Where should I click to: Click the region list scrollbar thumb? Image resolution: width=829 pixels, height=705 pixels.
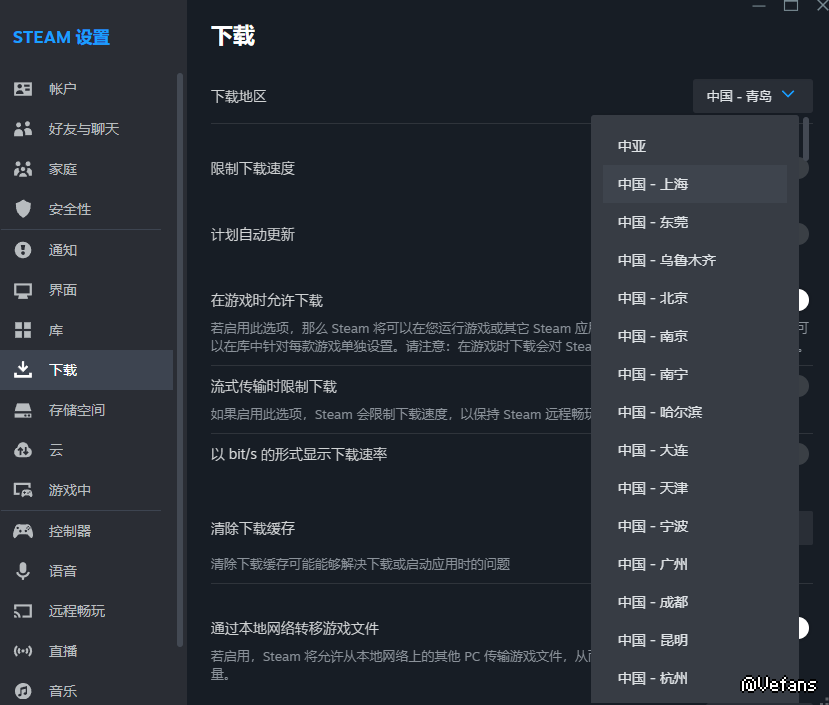(x=805, y=139)
